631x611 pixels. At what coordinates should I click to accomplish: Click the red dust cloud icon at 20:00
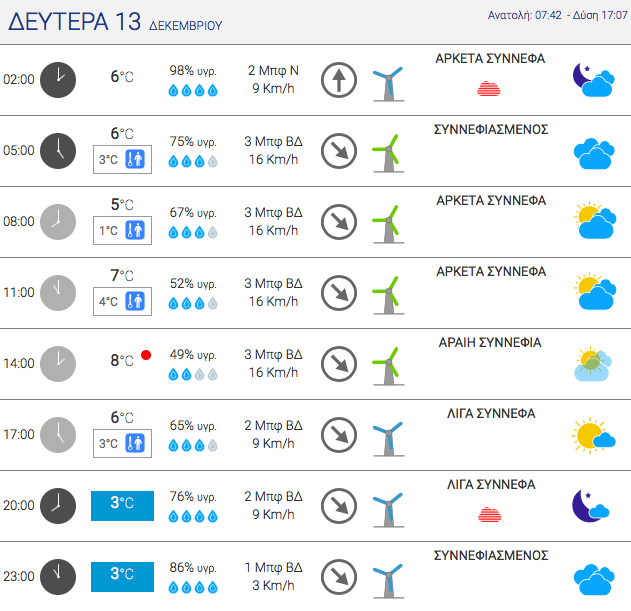(489, 514)
